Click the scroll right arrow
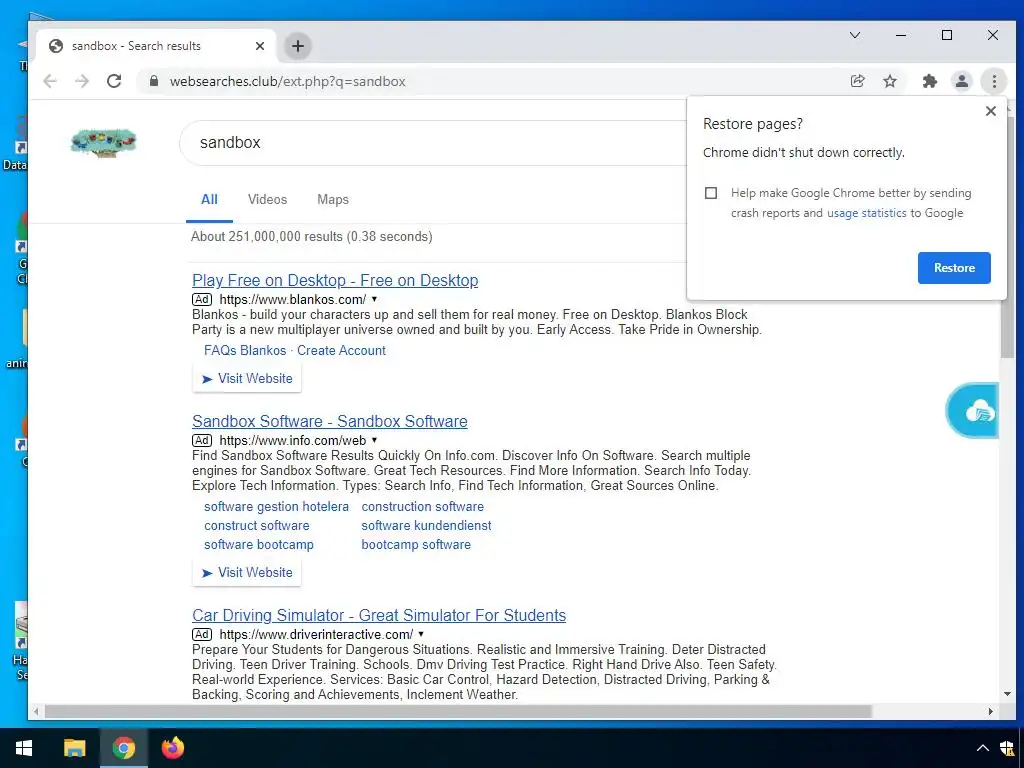This screenshot has width=1024, height=768. point(991,711)
